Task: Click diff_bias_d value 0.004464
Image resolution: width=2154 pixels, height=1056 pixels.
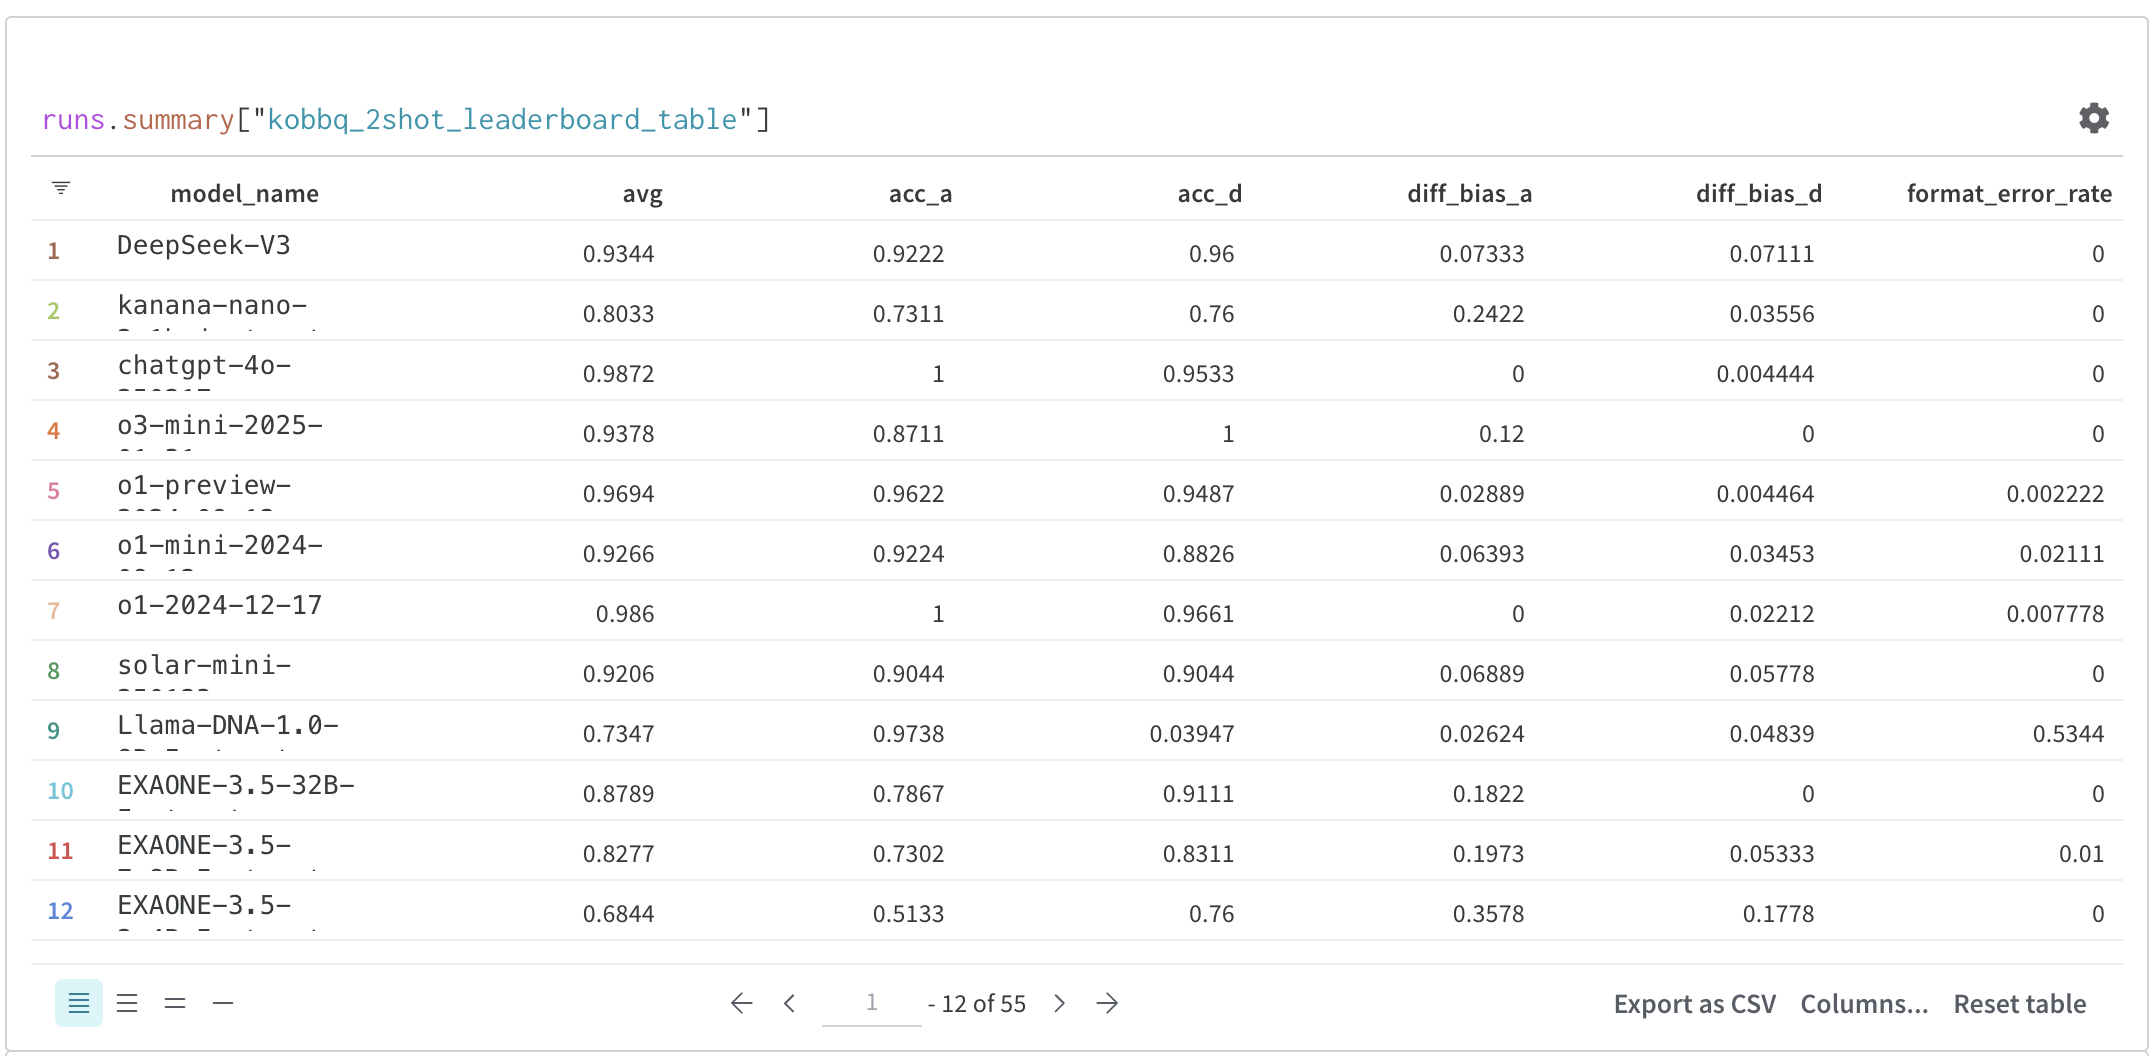Action: [1765, 494]
